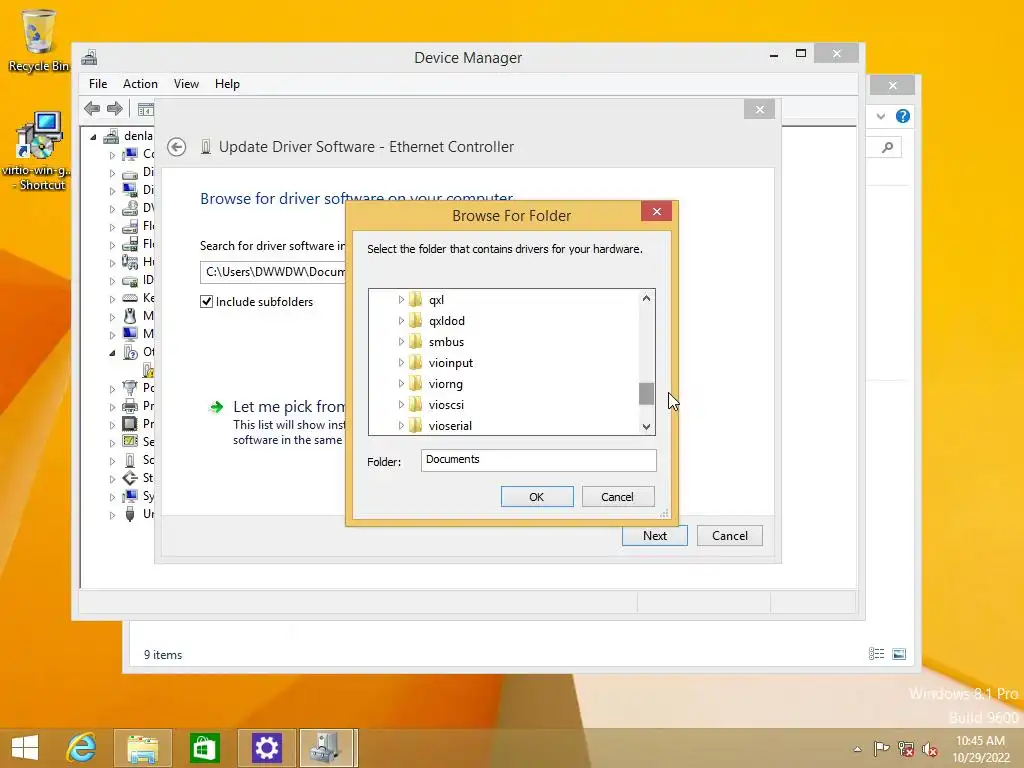
Task: Open the Start button
Action: pos(25,748)
